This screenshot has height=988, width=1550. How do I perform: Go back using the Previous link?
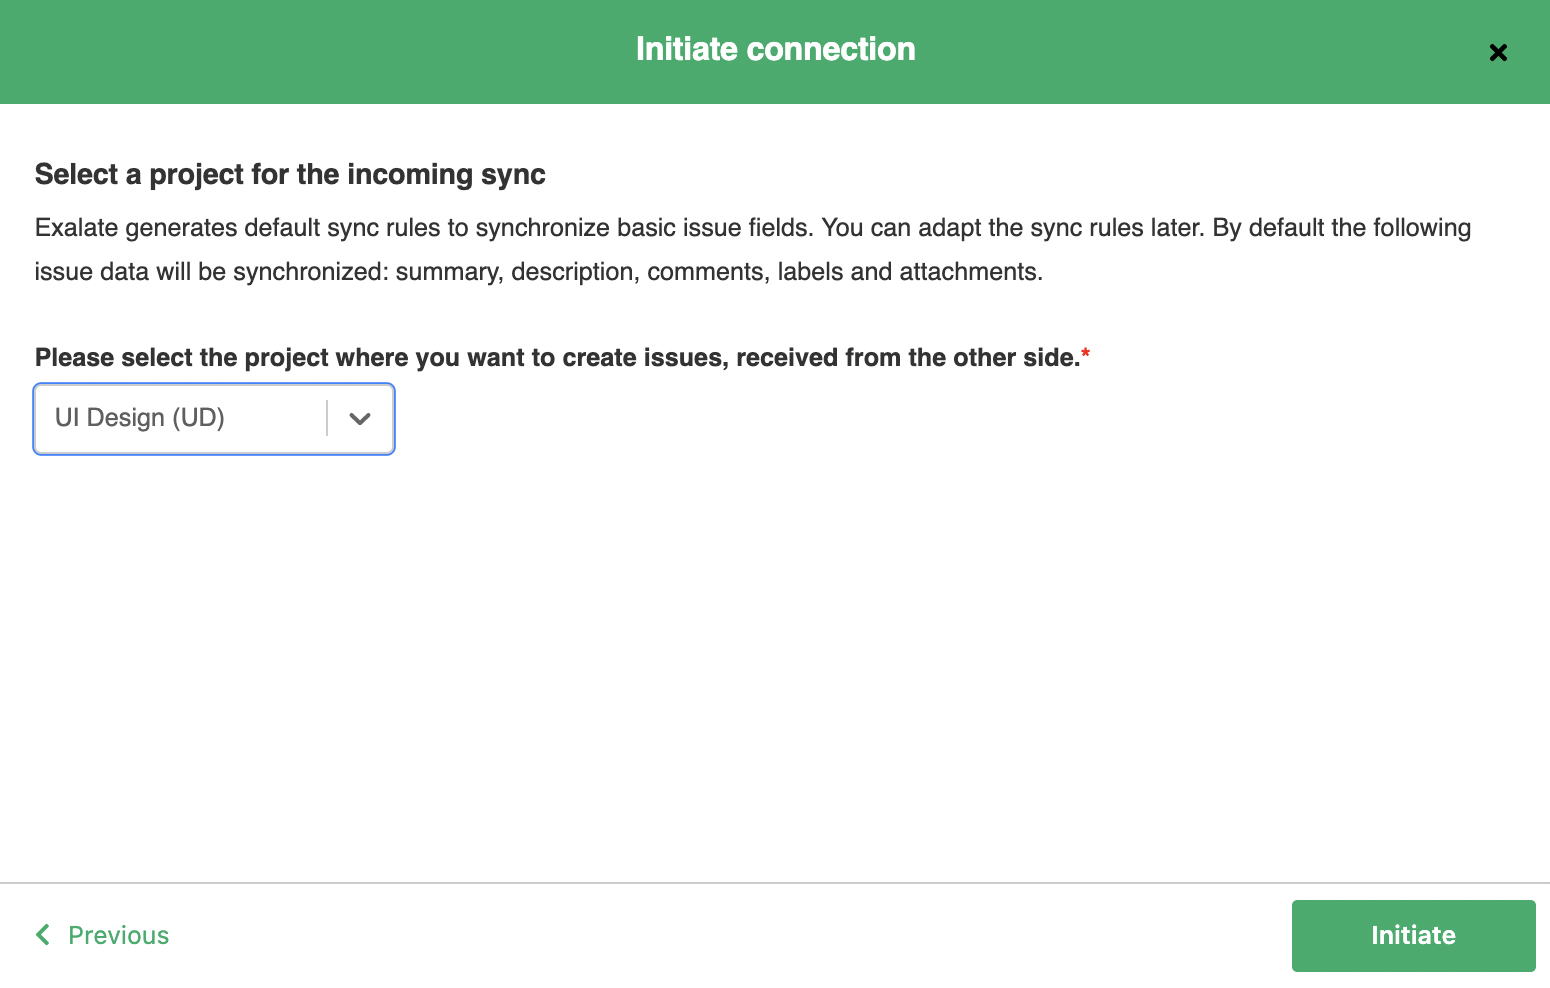(117, 935)
